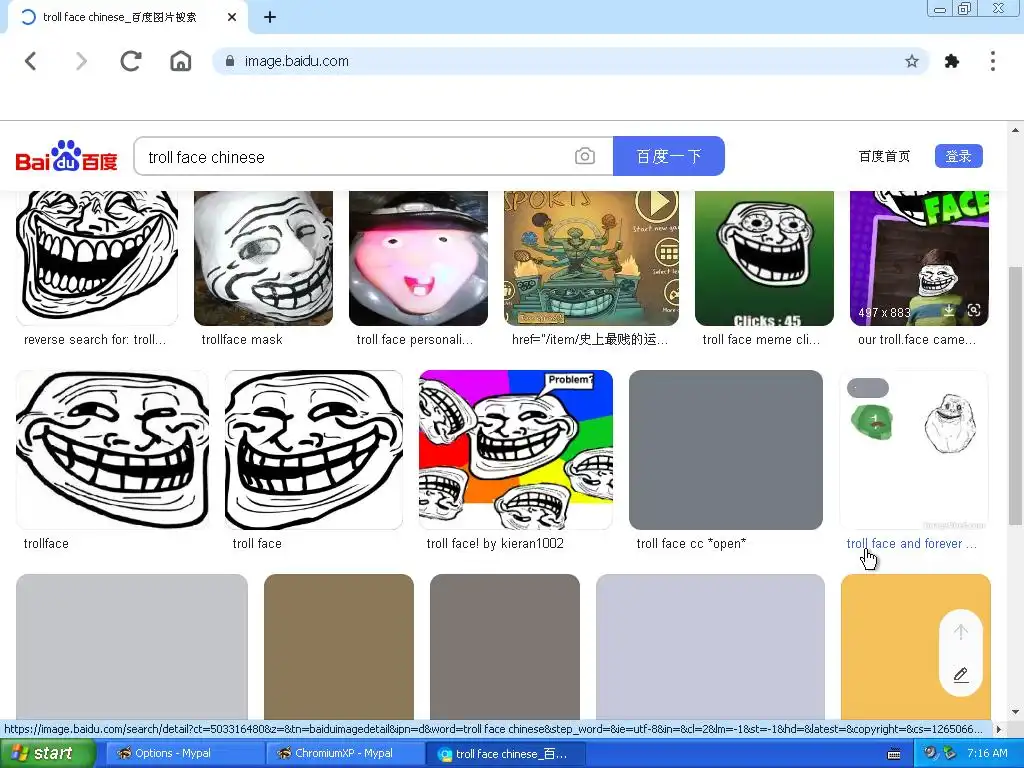Open the rainbow Problem? troll face thumbnail
Viewport: 1024px width, 768px height.
coord(516,450)
